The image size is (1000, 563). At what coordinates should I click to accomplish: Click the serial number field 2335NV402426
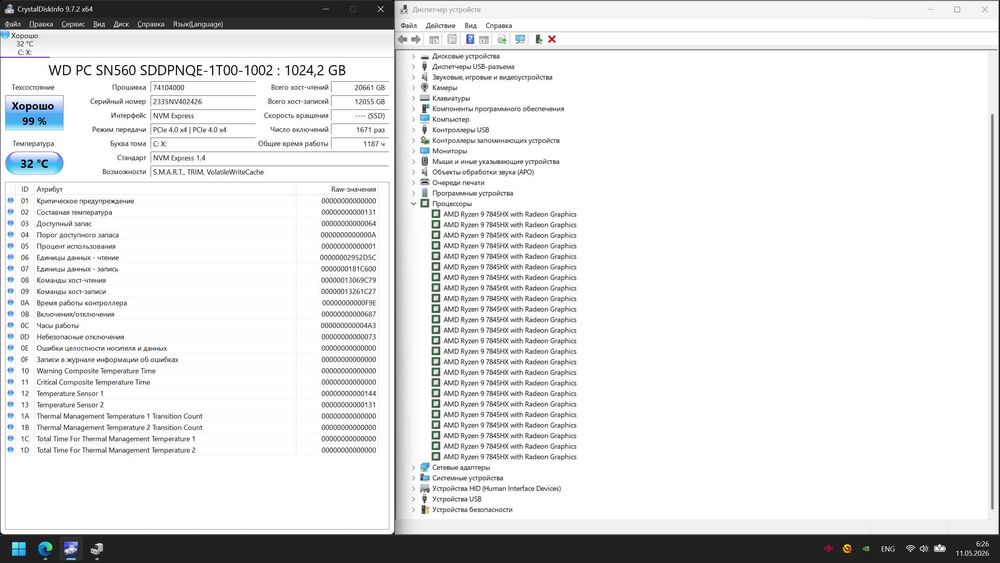click(202, 101)
